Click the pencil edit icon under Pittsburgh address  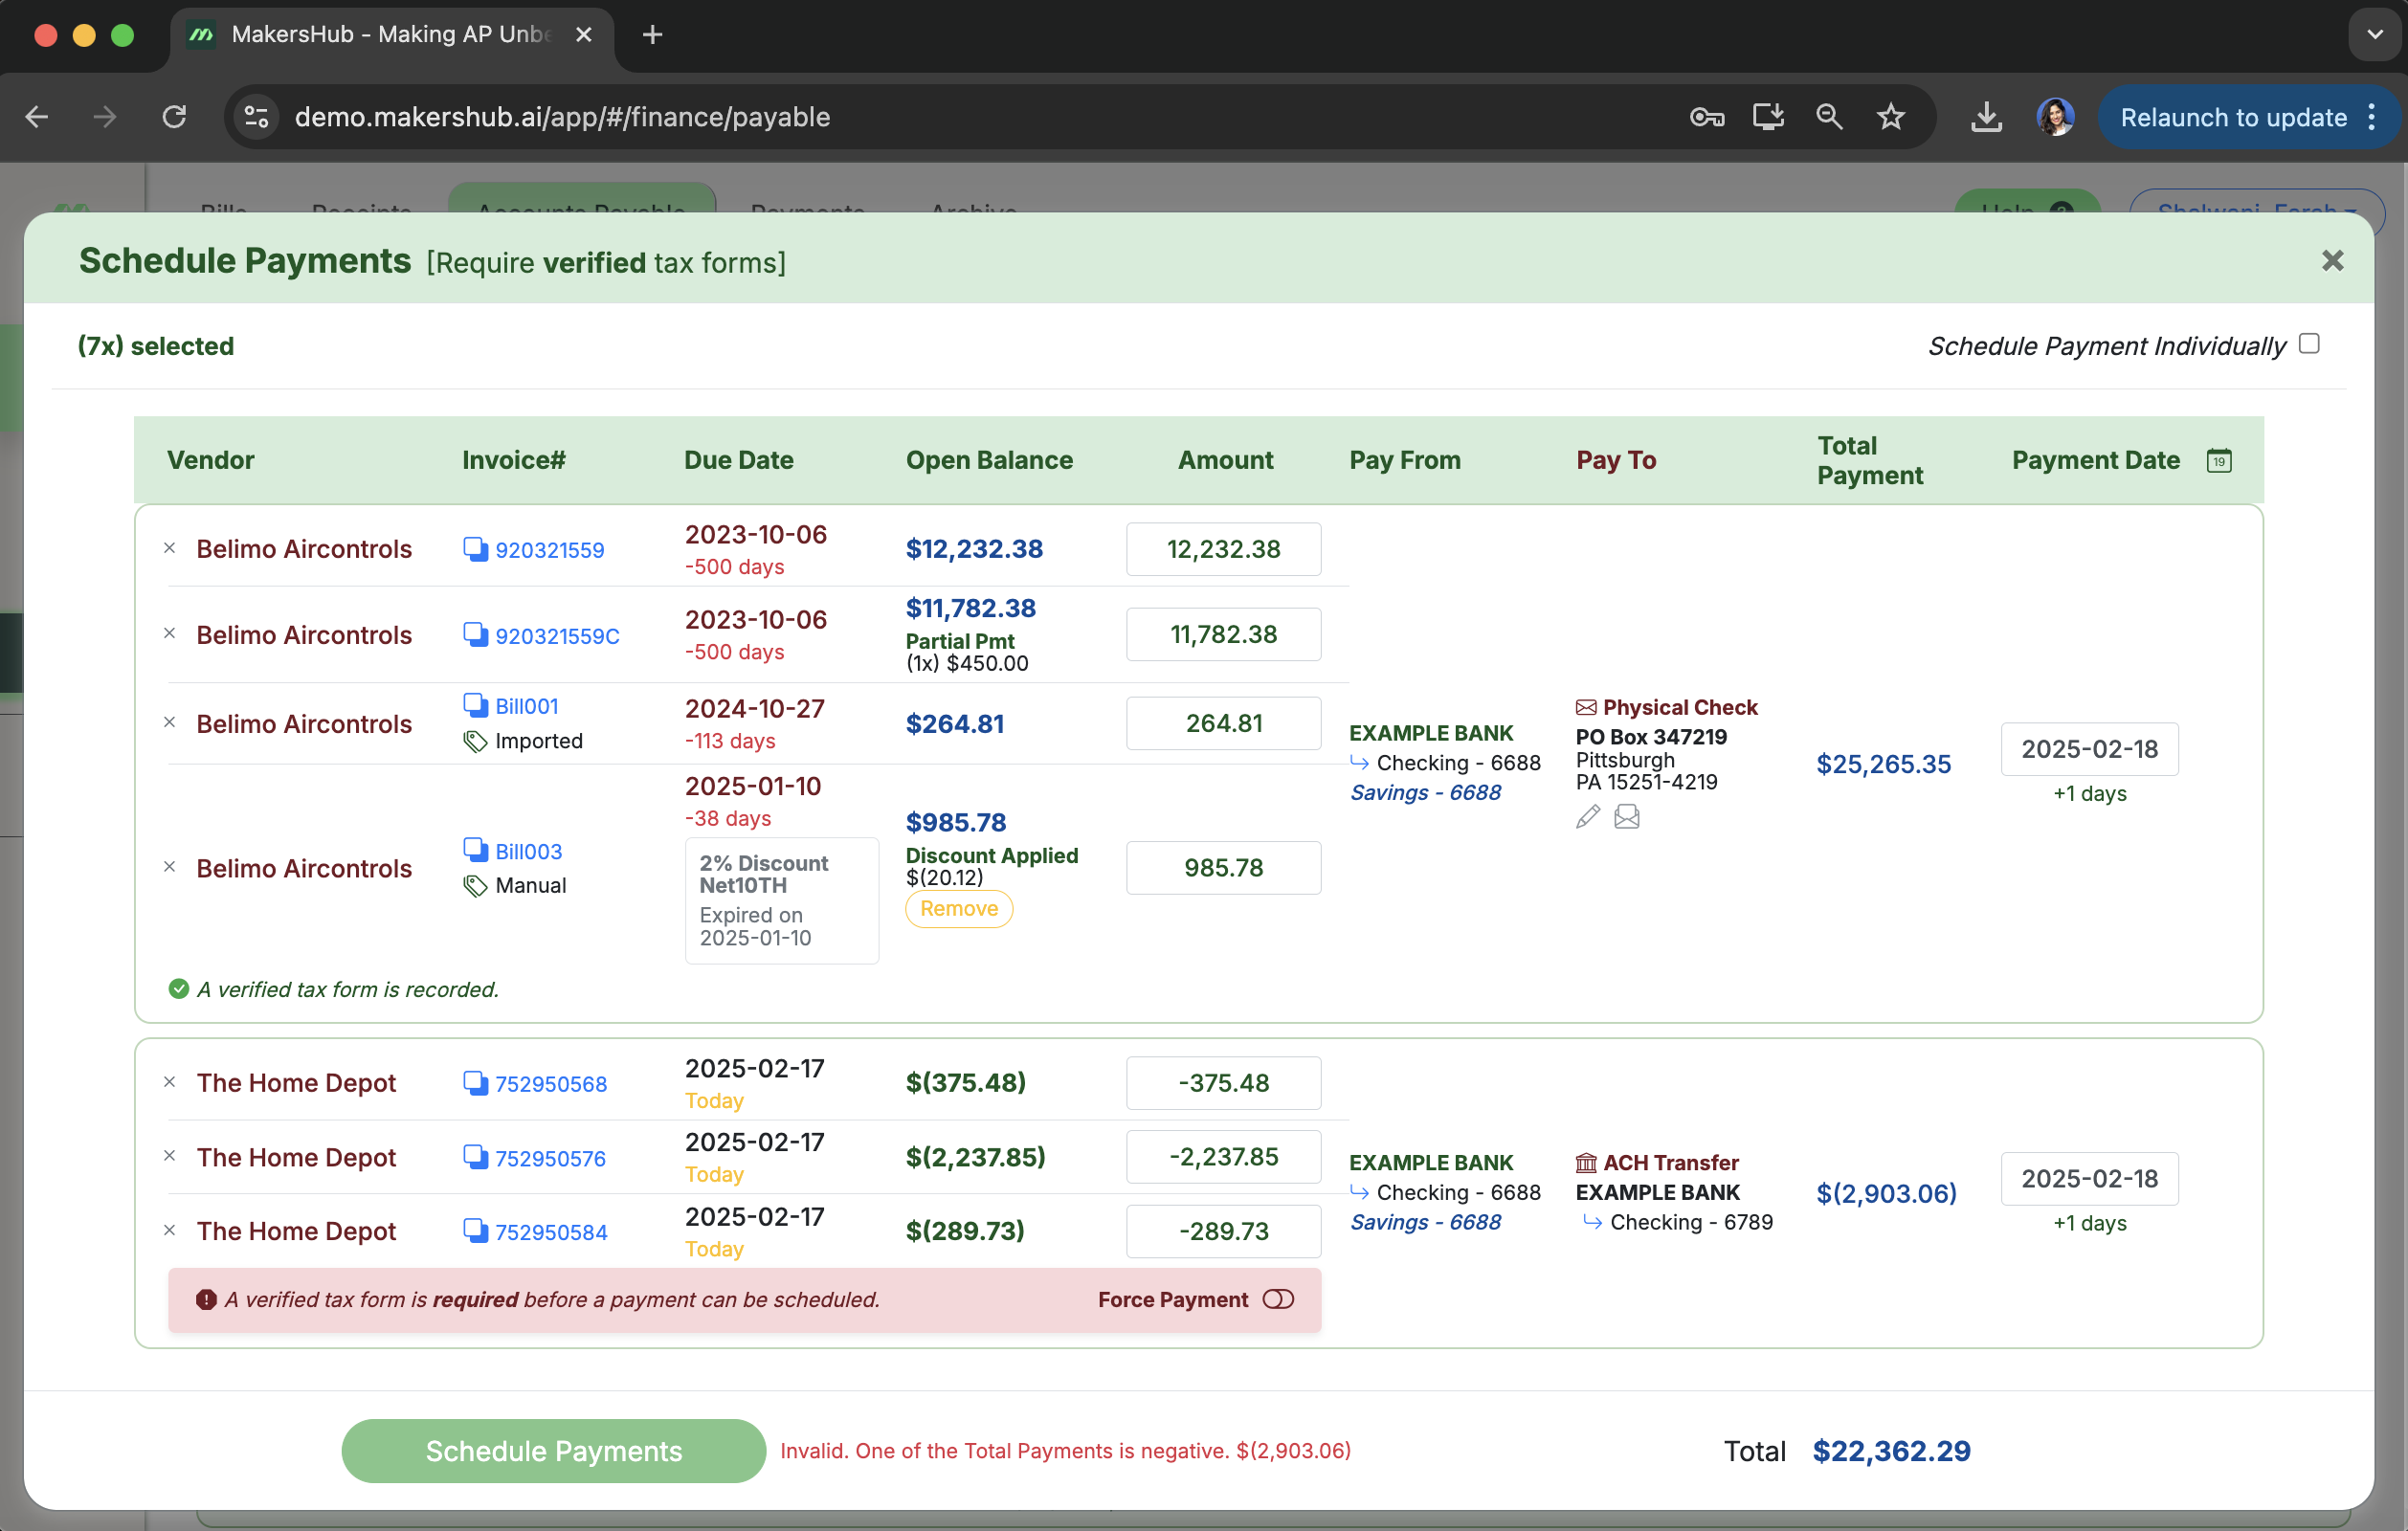(1587, 817)
